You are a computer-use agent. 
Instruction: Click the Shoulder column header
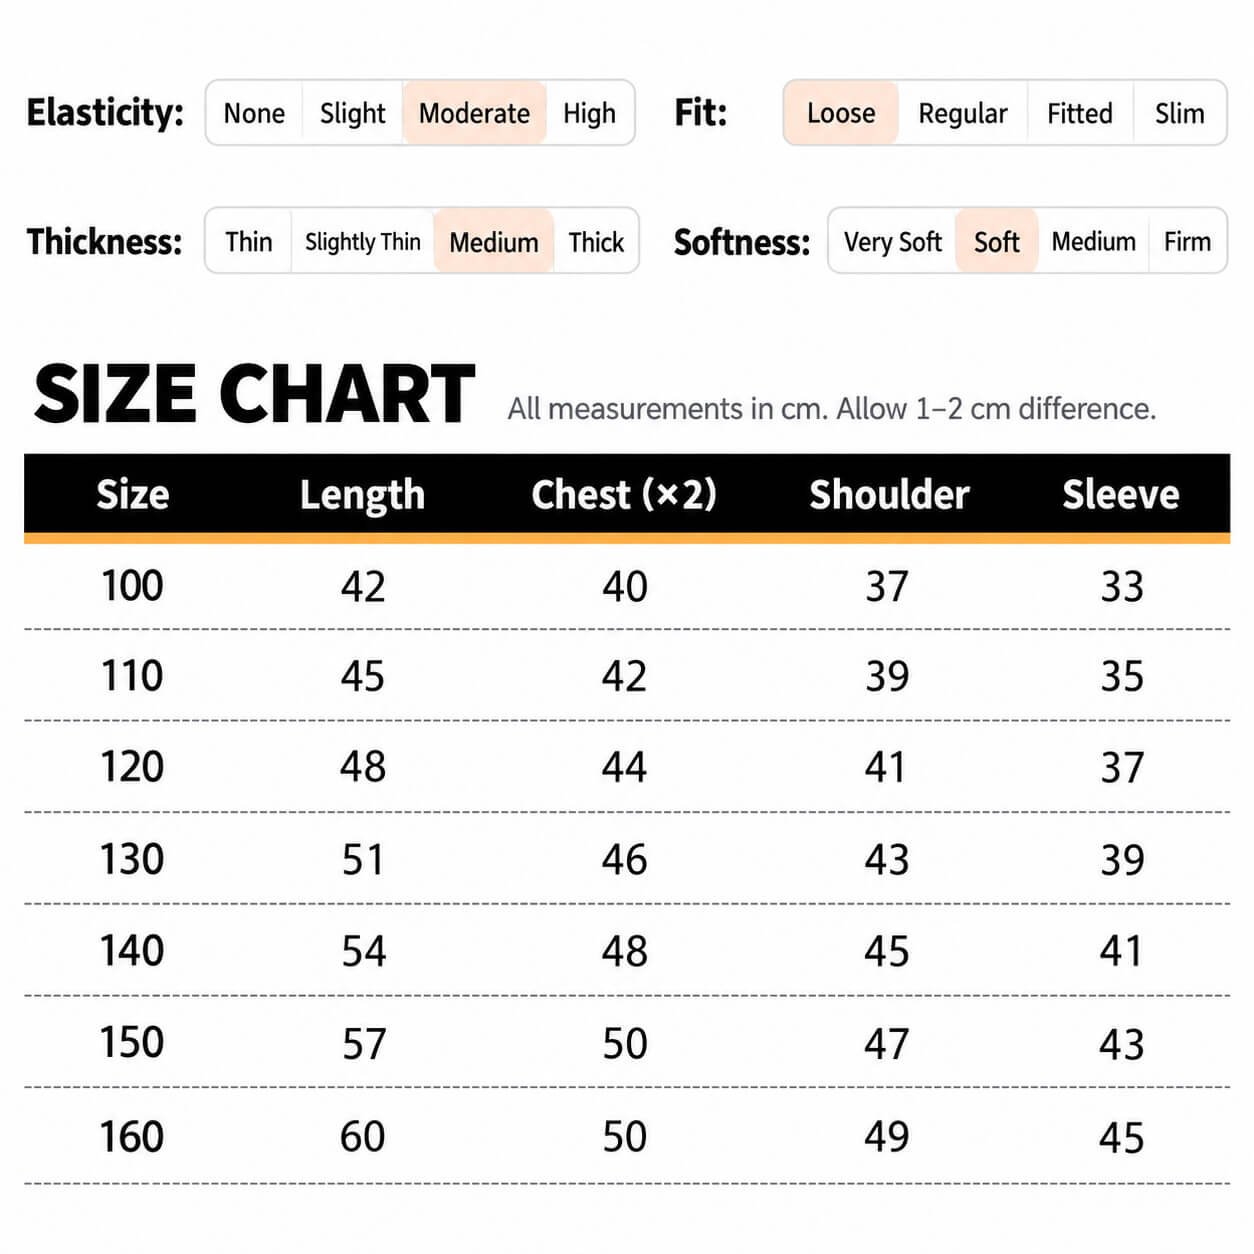pyautogui.click(x=889, y=494)
